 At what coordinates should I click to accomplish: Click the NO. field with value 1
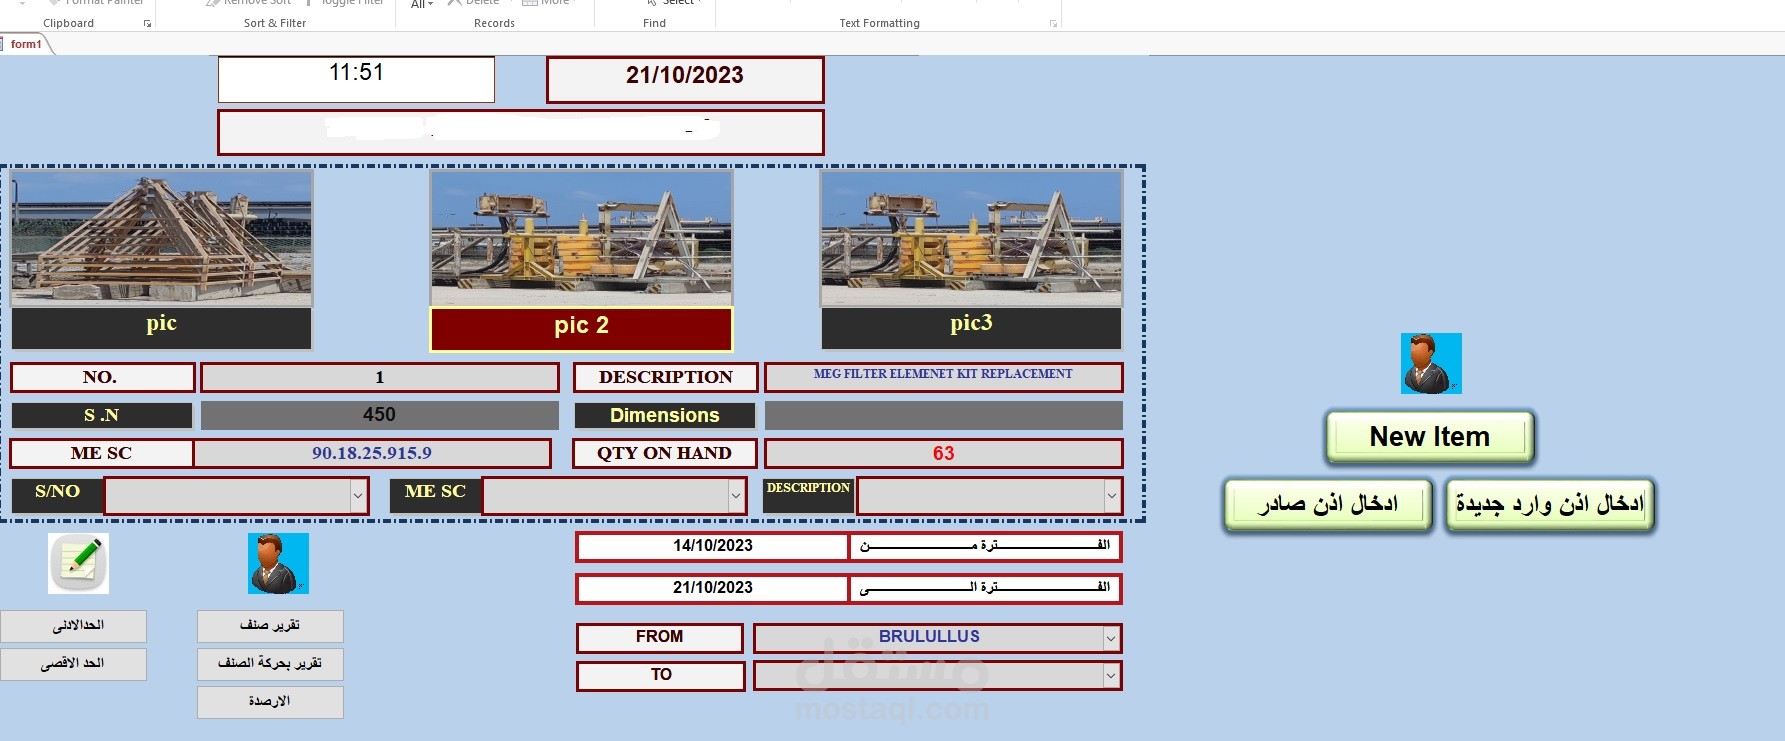pyautogui.click(x=380, y=377)
